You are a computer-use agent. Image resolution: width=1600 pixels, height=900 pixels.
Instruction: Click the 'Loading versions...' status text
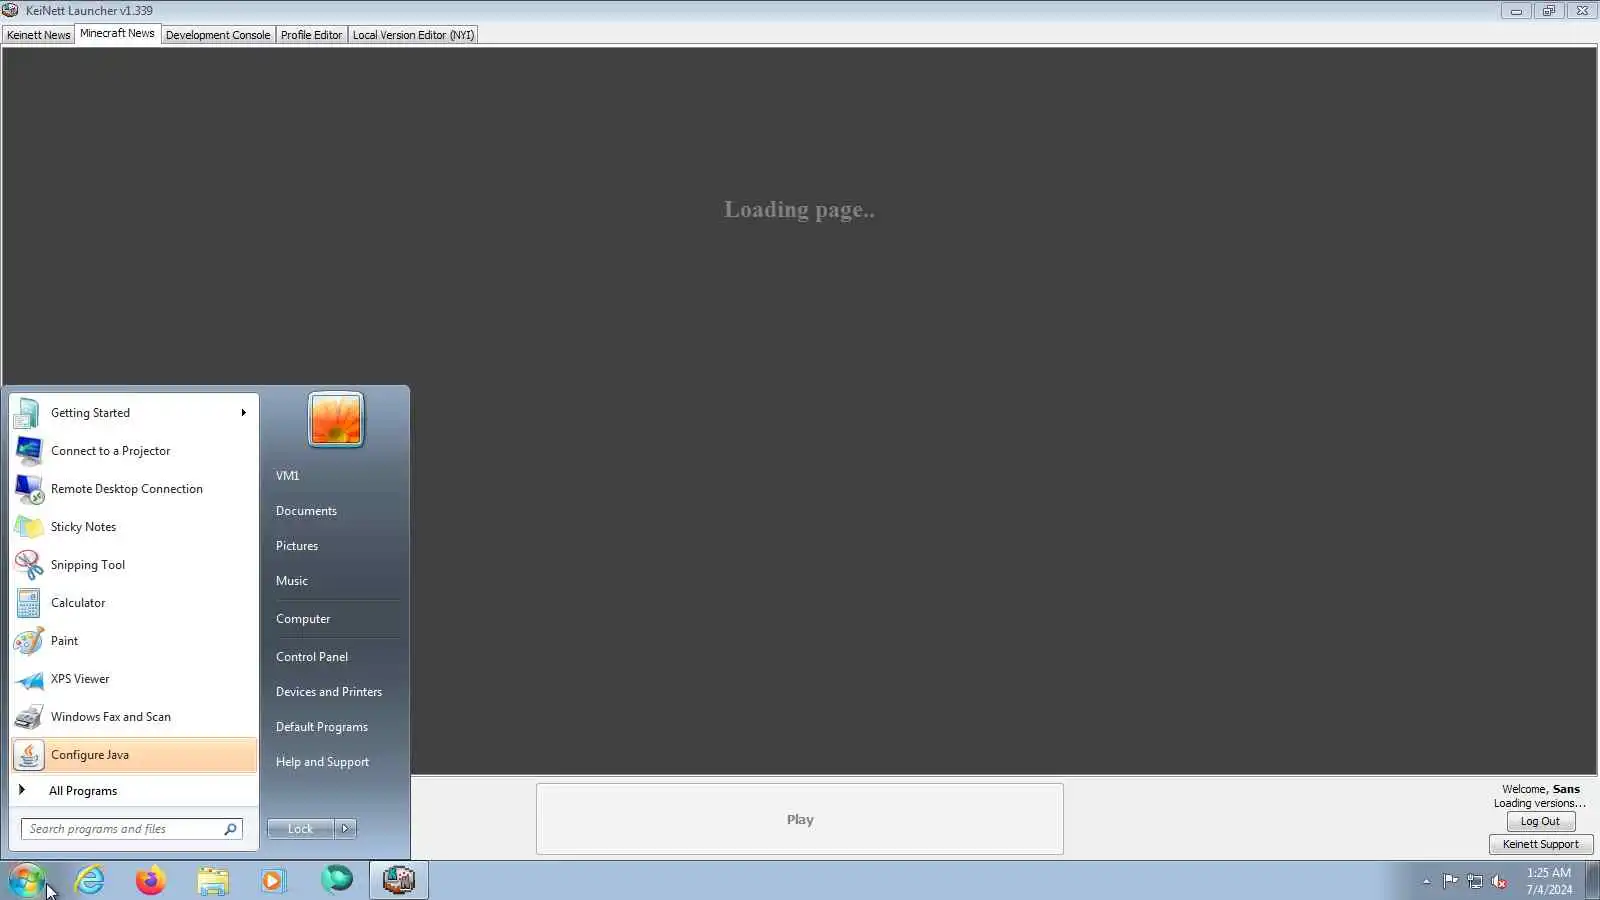[1540, 803]
